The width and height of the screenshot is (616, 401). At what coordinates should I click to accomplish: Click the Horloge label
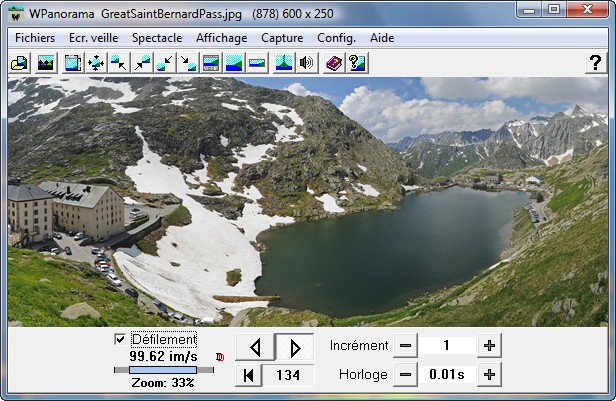[x=363, y=375]
